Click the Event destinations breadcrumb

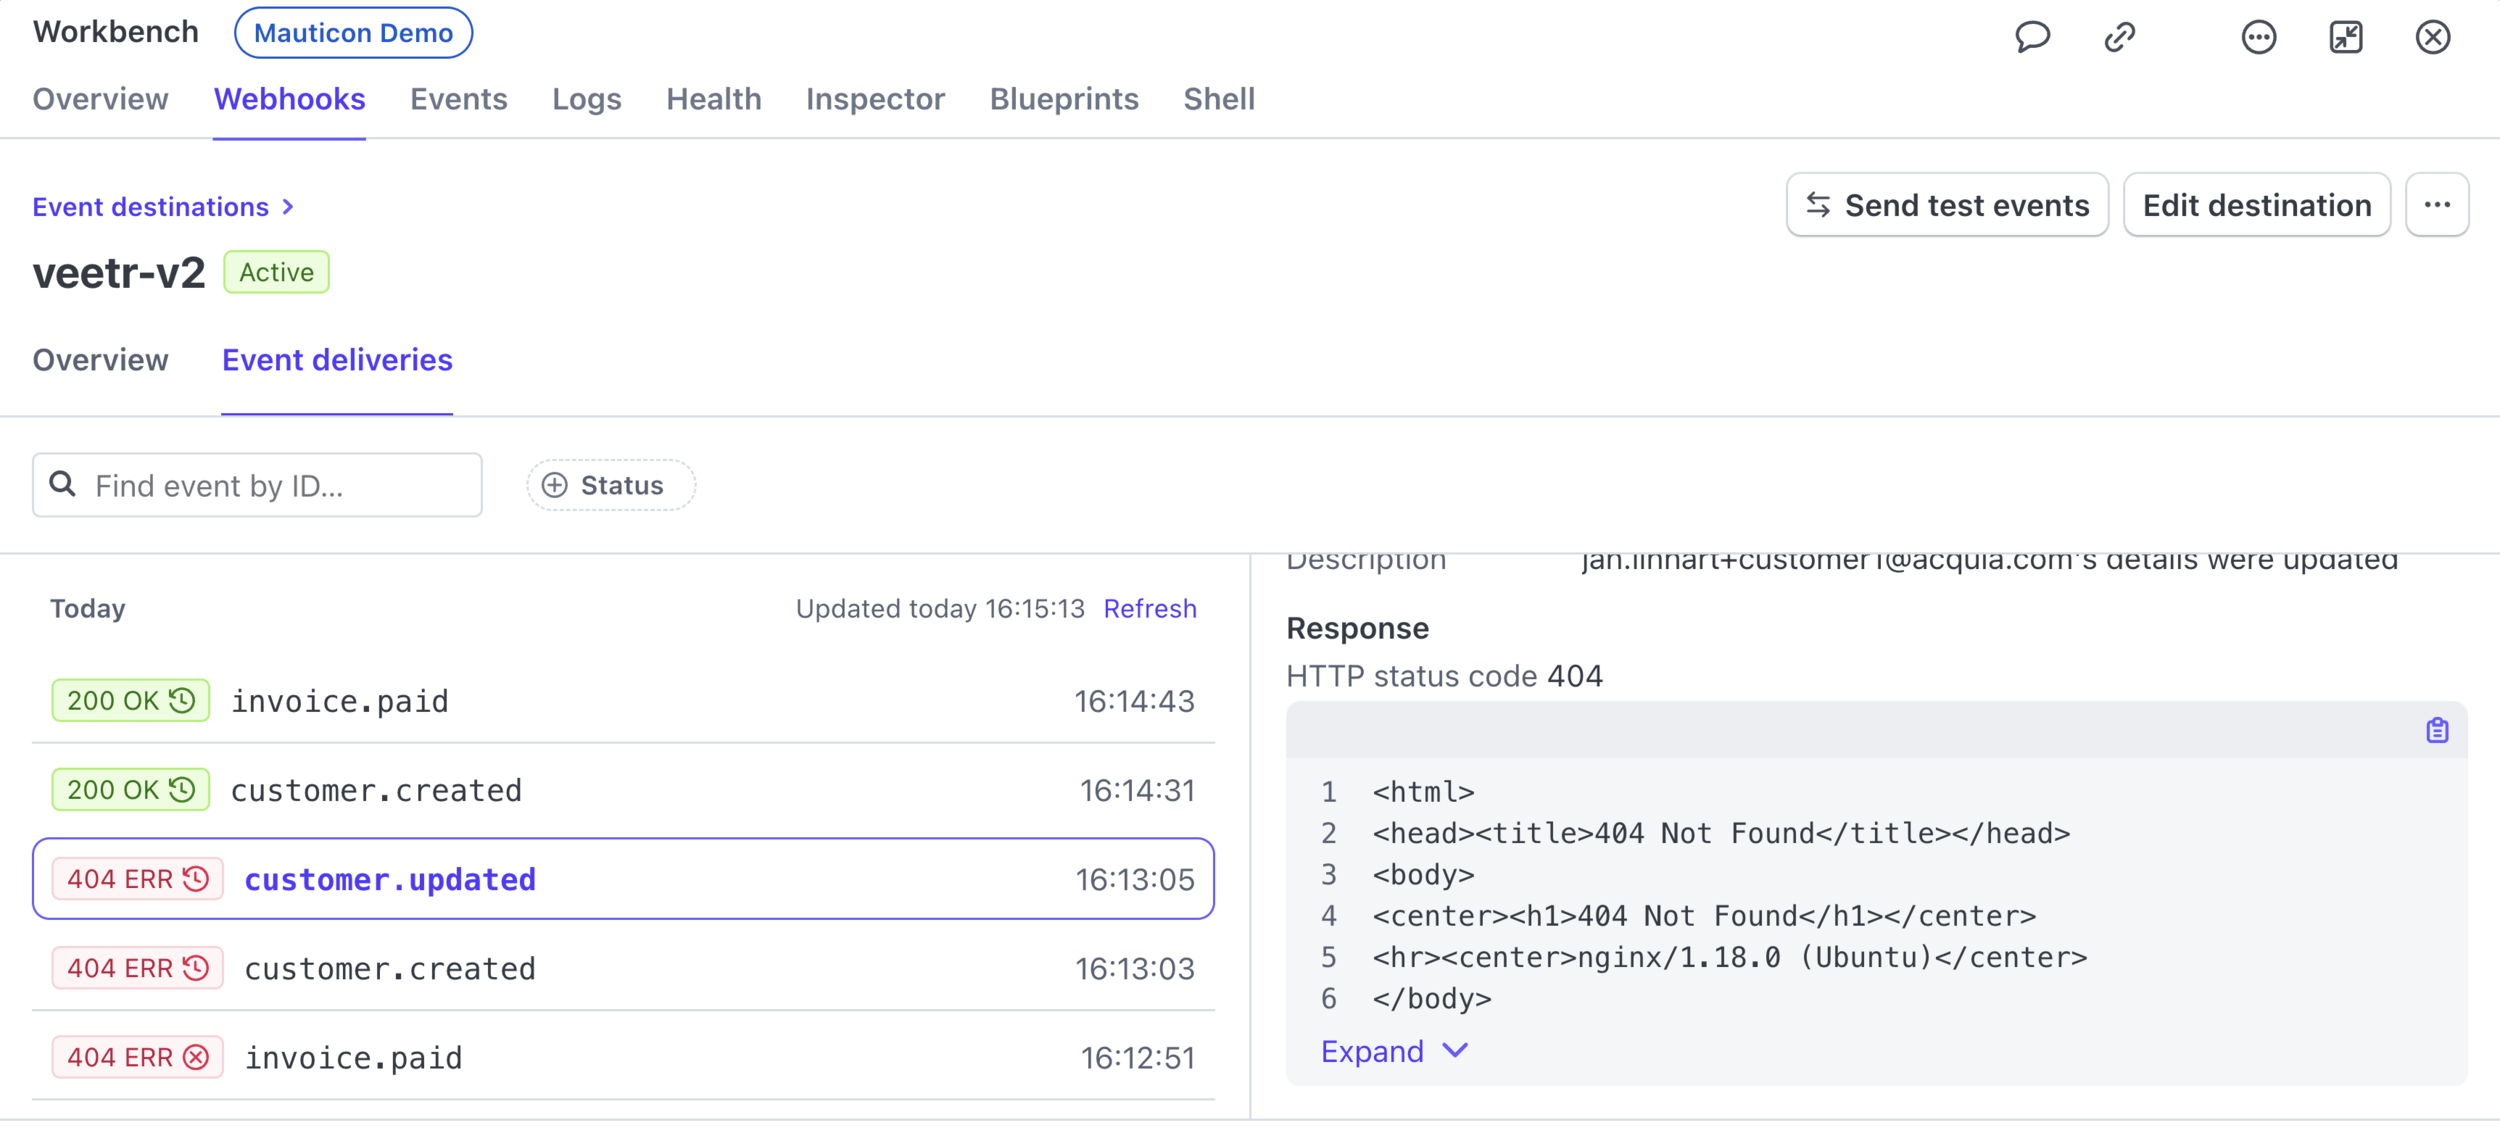point(151,207)
